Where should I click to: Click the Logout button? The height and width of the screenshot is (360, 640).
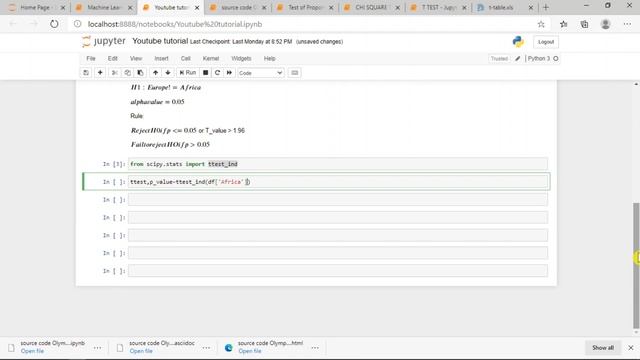pos(546,42)
